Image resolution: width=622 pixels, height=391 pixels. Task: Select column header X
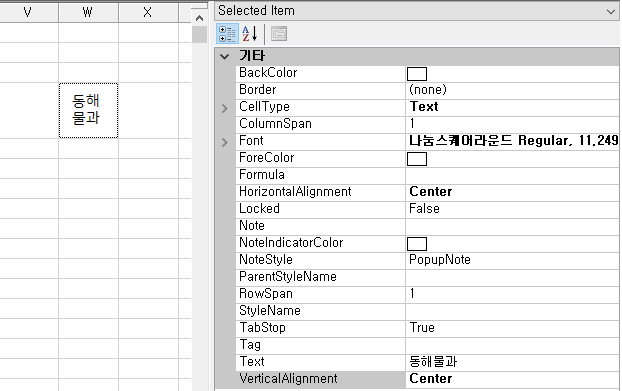(x=148, y=12)
